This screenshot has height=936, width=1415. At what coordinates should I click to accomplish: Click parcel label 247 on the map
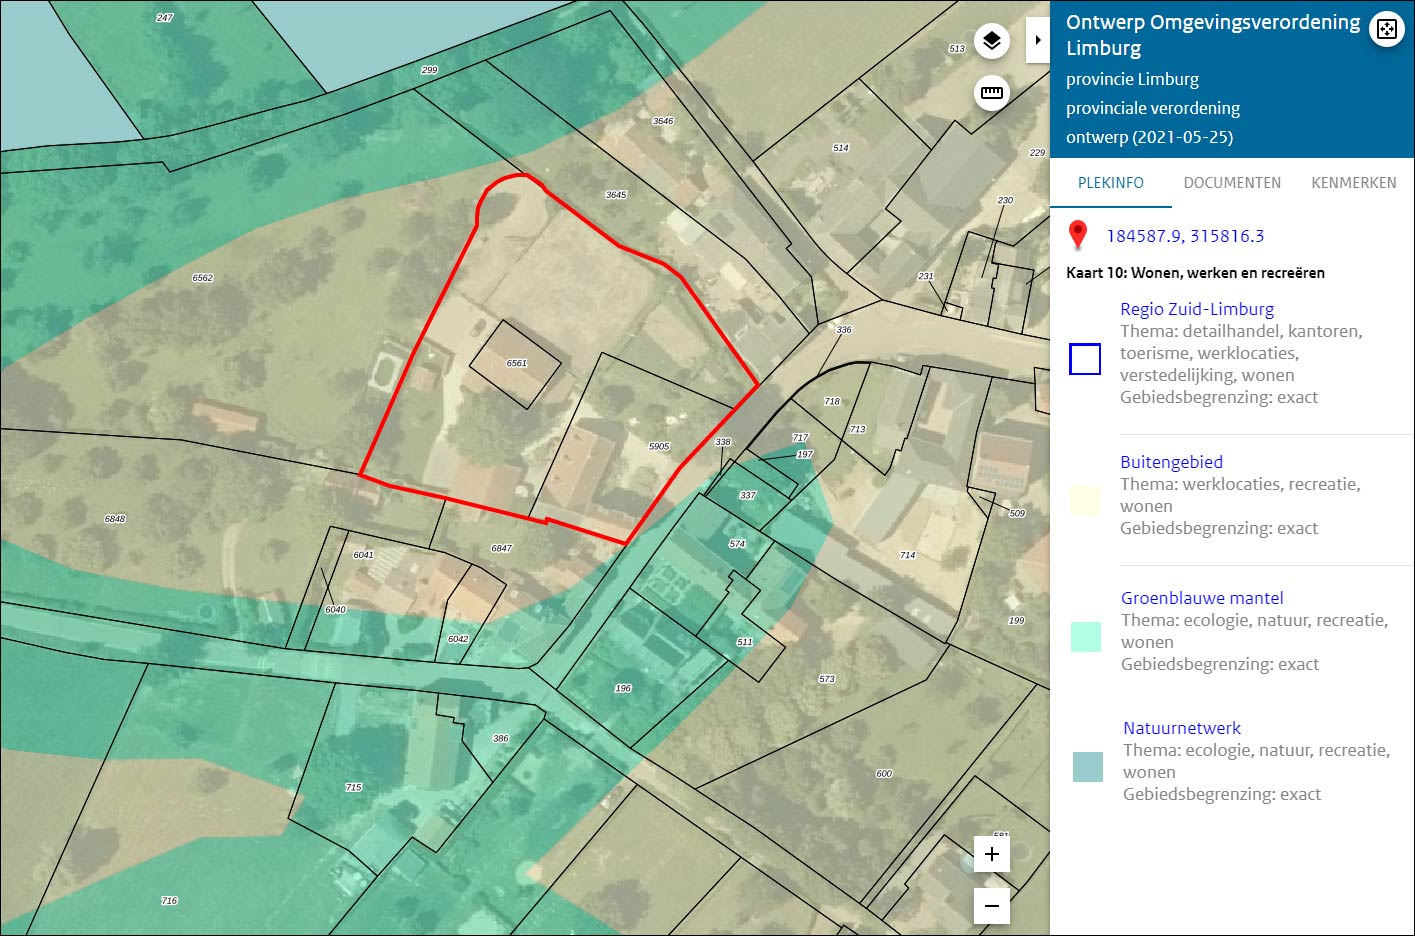pyautogui.click(x=165, y=18)
